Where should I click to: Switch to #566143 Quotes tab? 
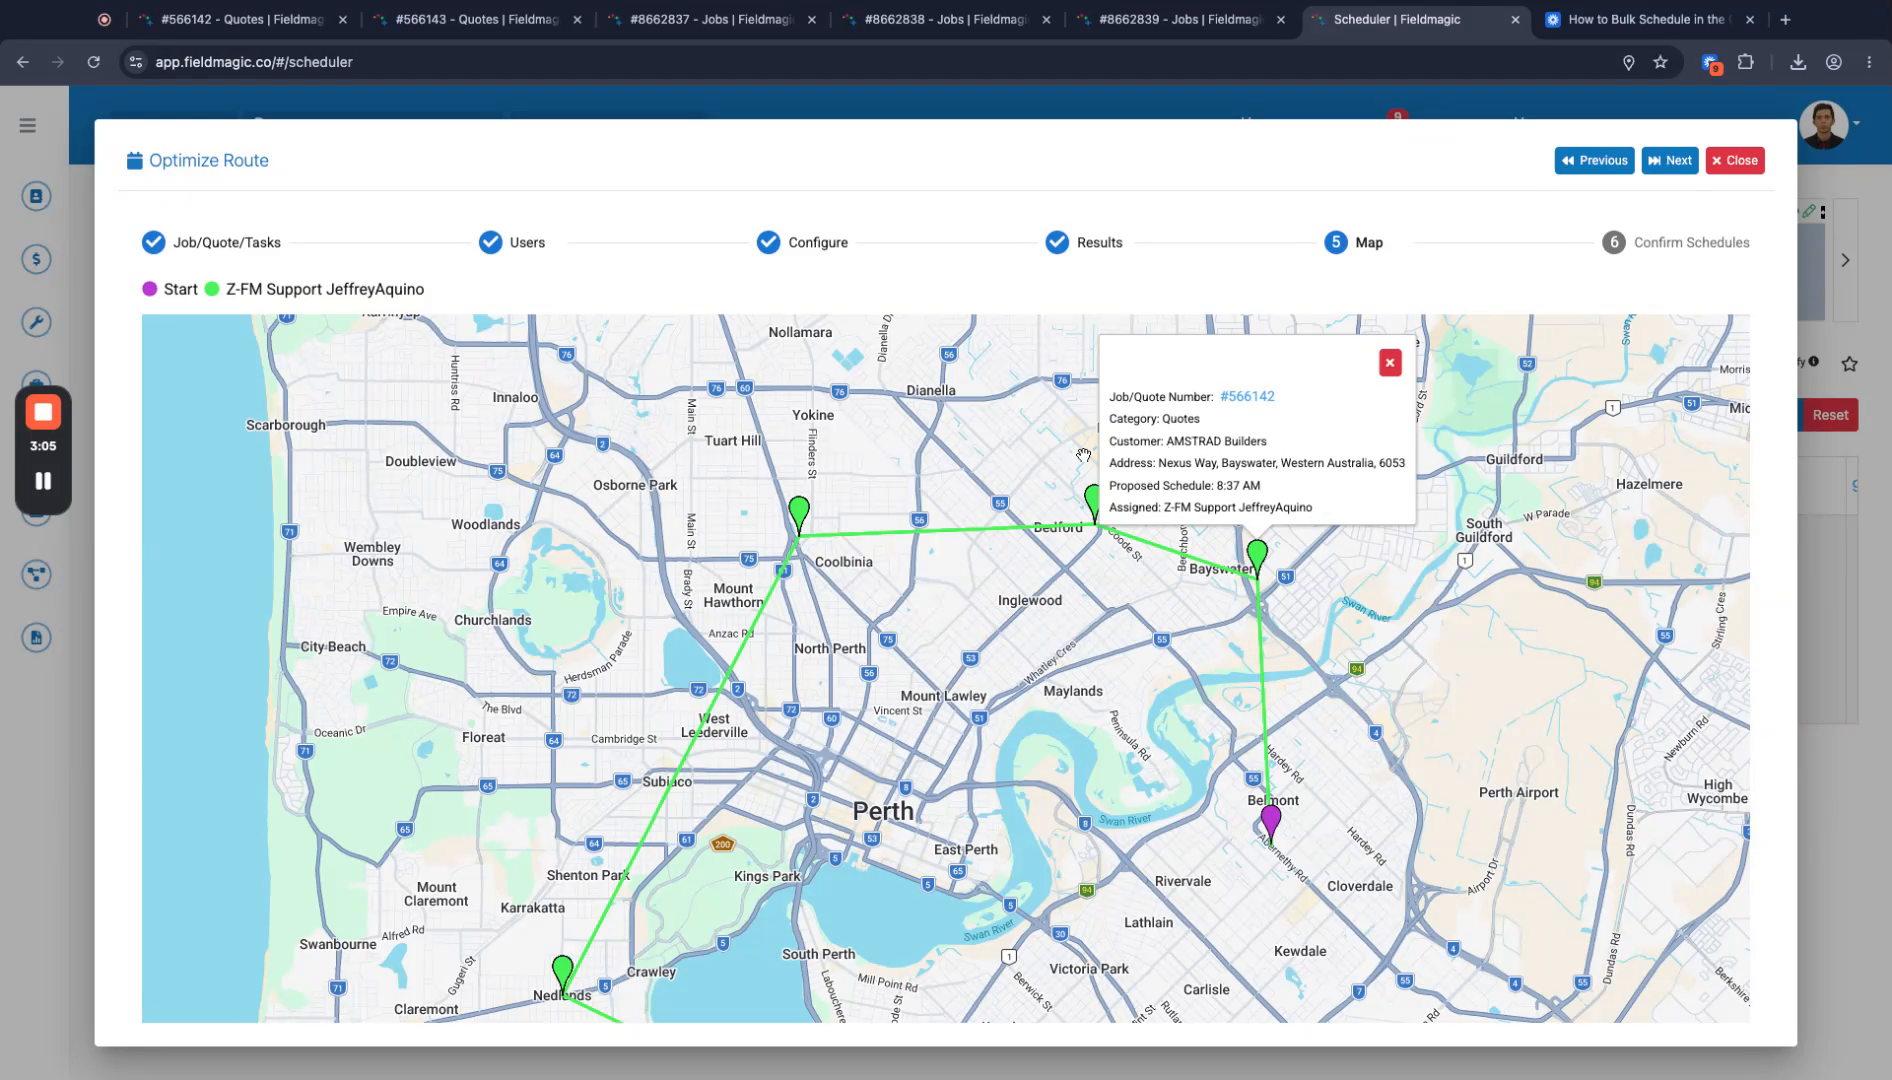point(477,19)
